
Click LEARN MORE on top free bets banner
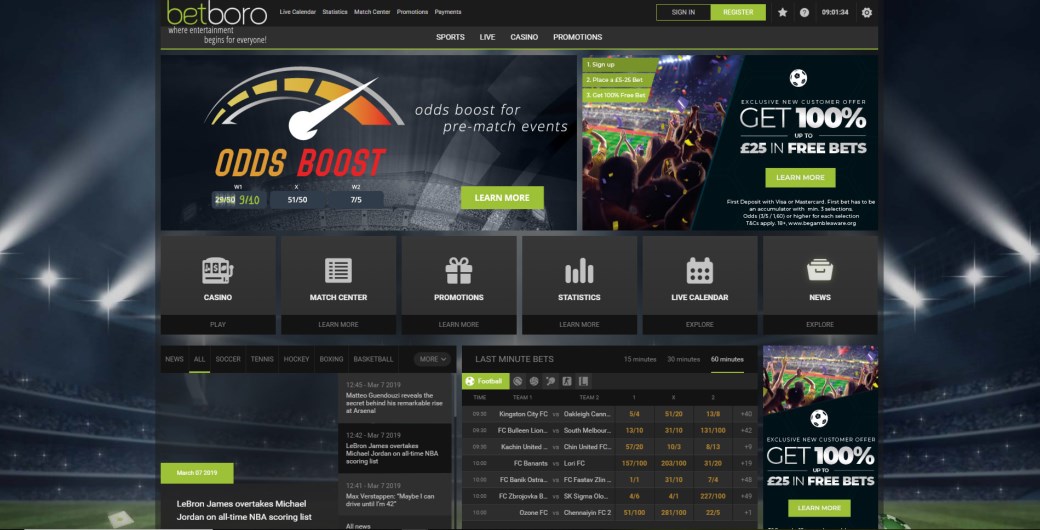[800, 178]
